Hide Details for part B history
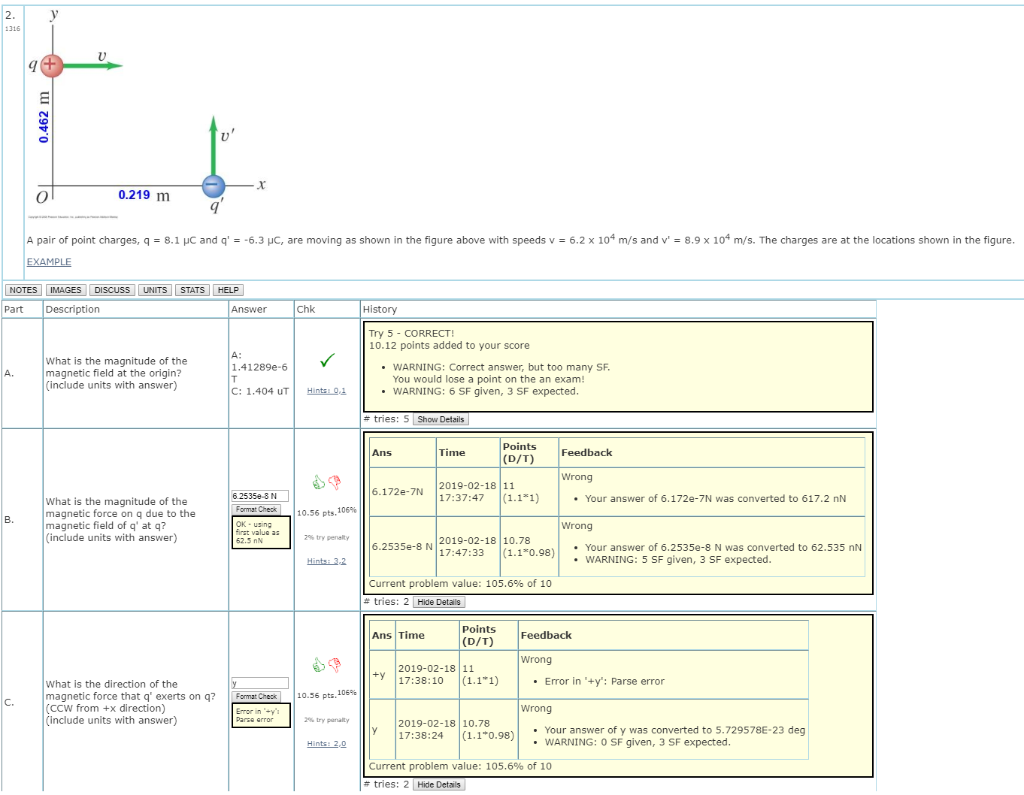The image size is (1024, 795). [439, 602]
